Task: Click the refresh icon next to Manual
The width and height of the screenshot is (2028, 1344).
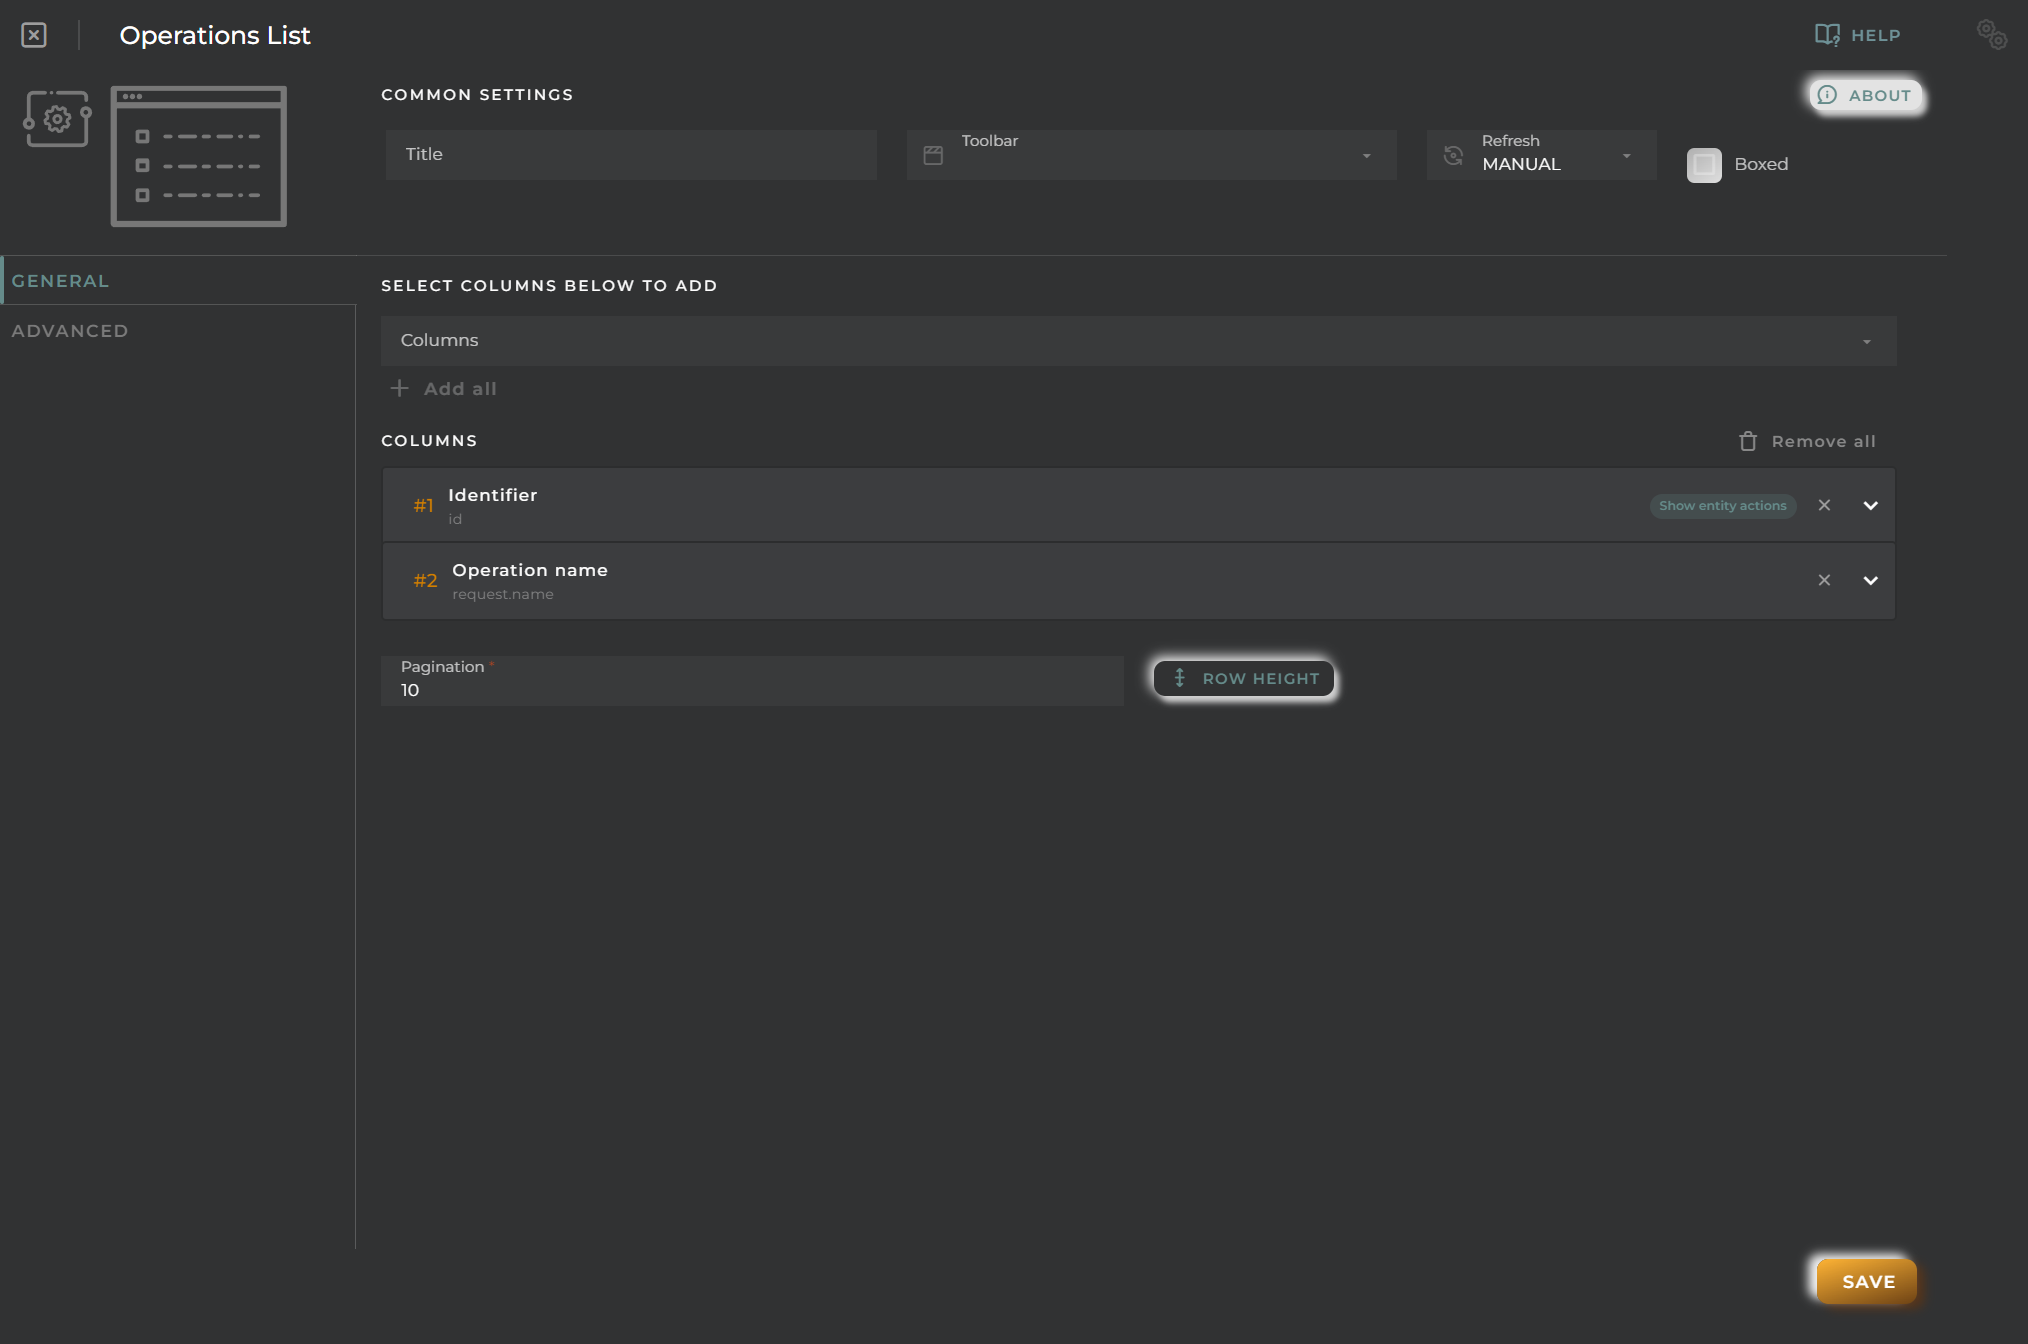Action: 1454,154
